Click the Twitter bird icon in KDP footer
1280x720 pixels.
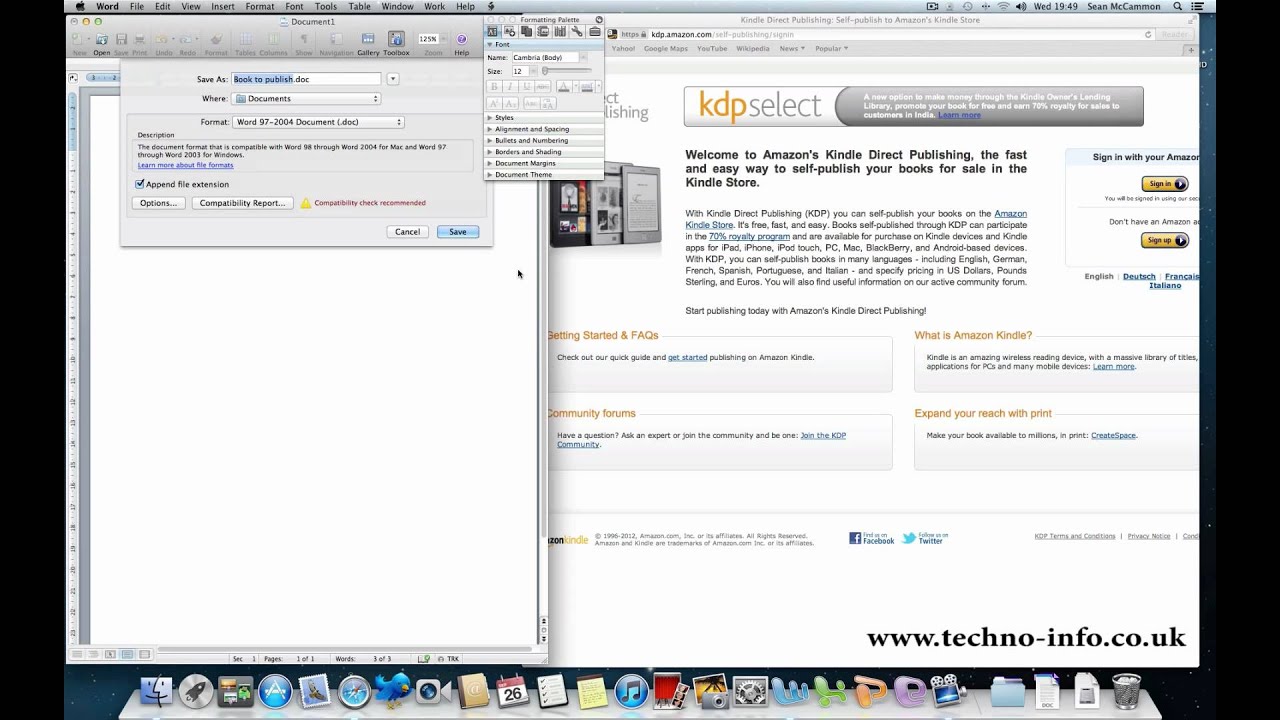[909, 538]
